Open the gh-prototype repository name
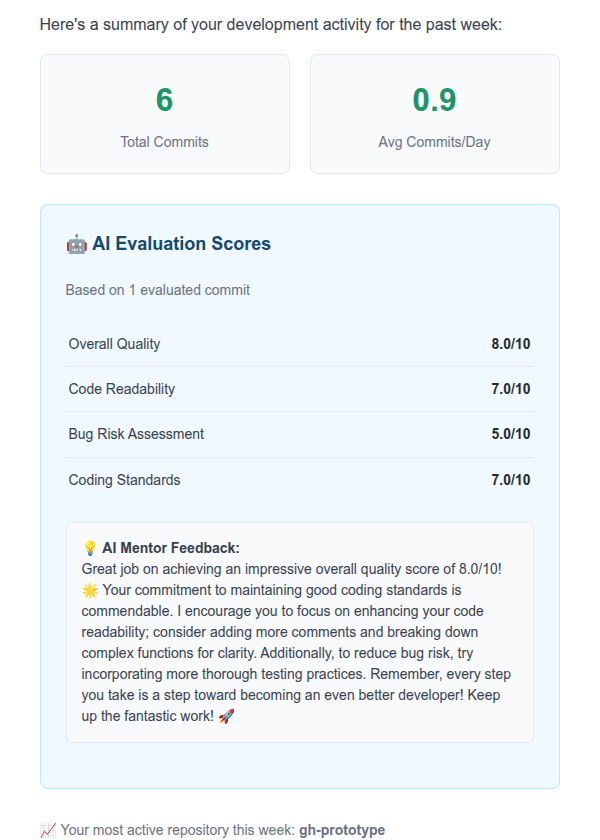Screen dimensions: 600x840 pyautogui.click(x=342, y=830)
